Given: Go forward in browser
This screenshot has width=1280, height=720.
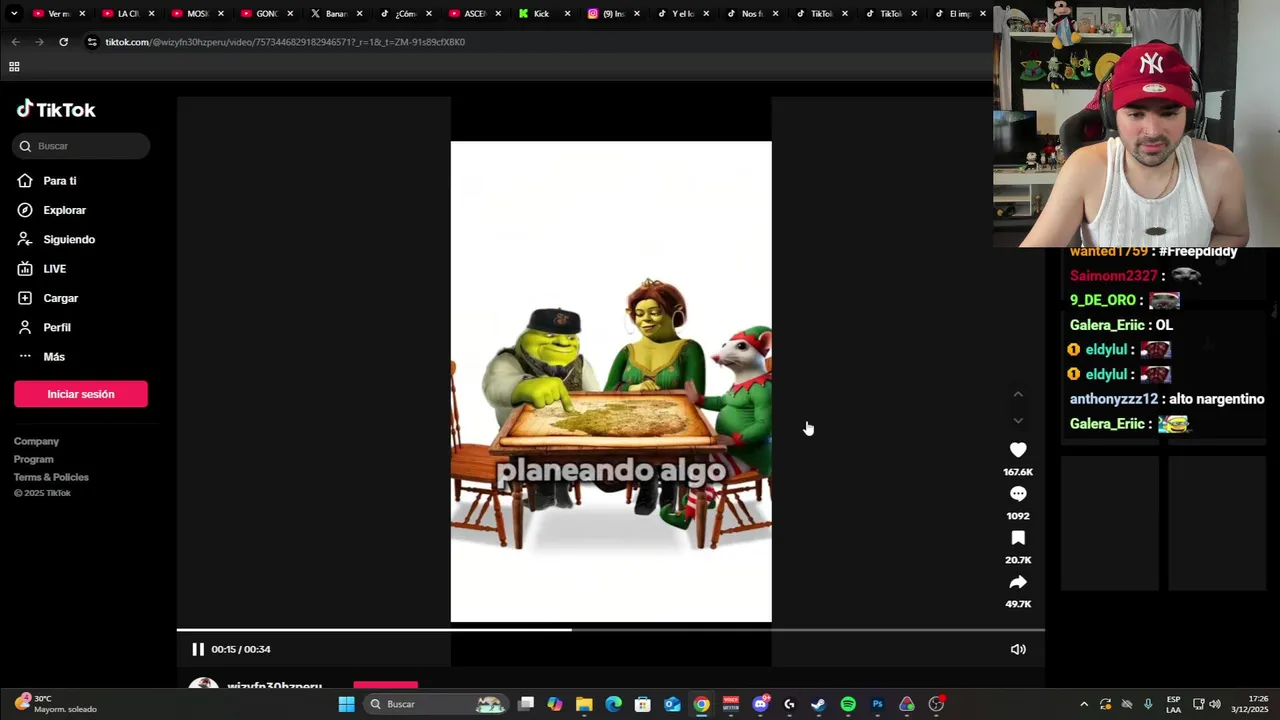Looking at the screenshot, I should [39, 42].
